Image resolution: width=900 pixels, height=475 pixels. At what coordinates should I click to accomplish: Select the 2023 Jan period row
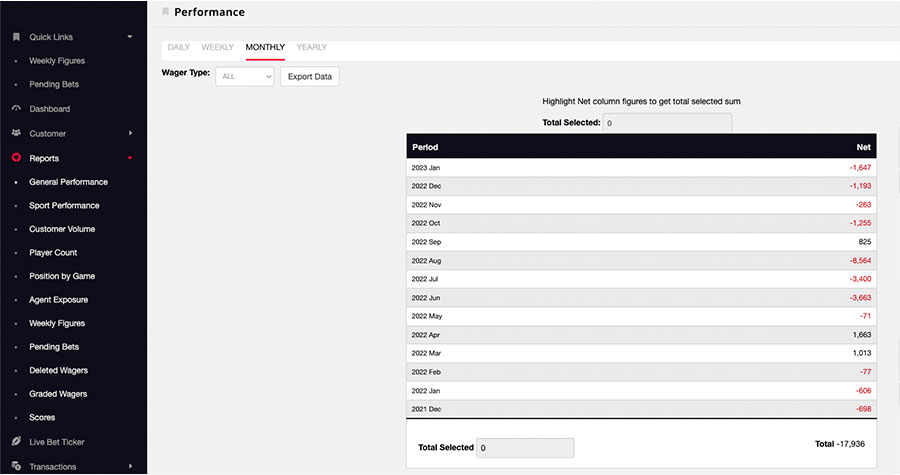(641, 168)
